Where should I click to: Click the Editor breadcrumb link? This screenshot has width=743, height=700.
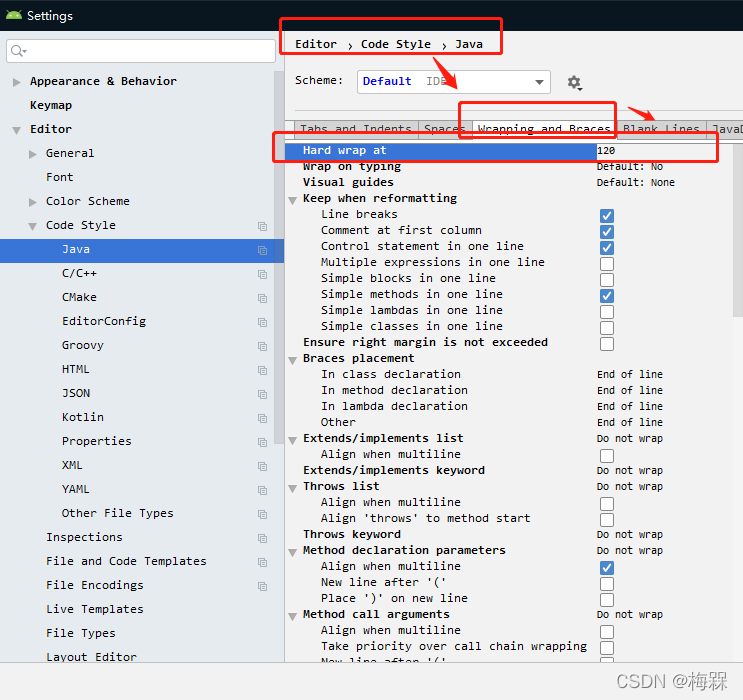(316, 44)
